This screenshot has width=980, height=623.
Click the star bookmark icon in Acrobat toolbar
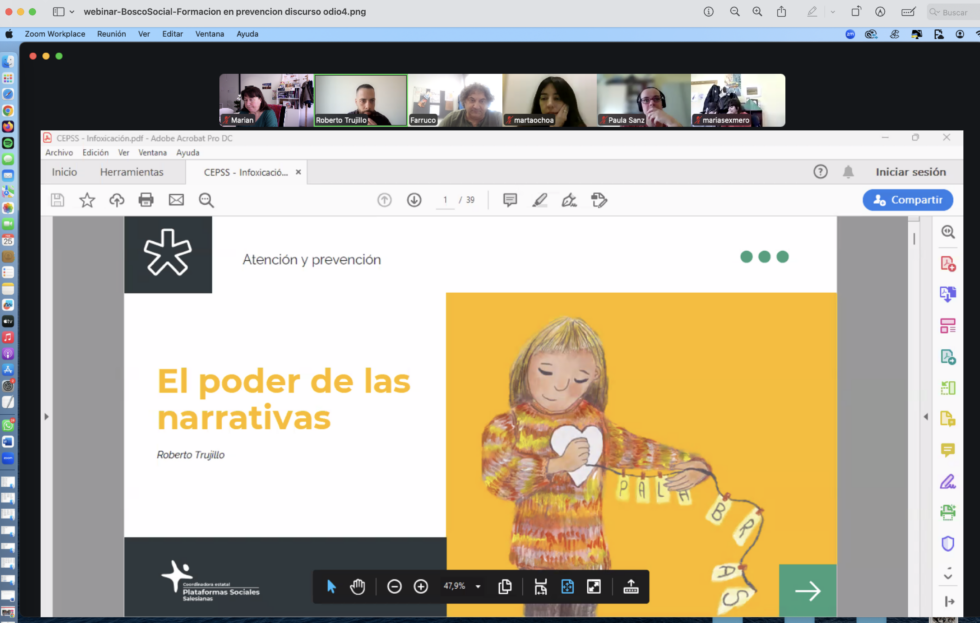87,200
